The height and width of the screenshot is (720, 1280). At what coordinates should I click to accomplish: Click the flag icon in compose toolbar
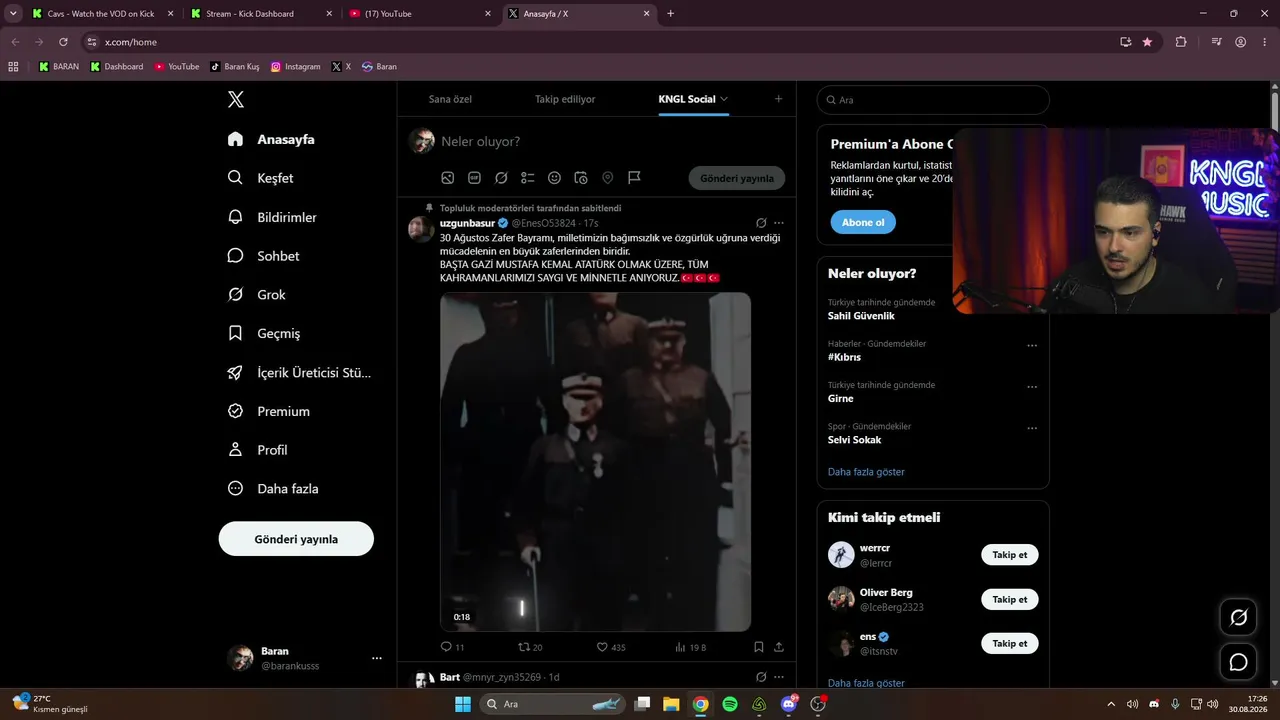(x=634, y=178)
